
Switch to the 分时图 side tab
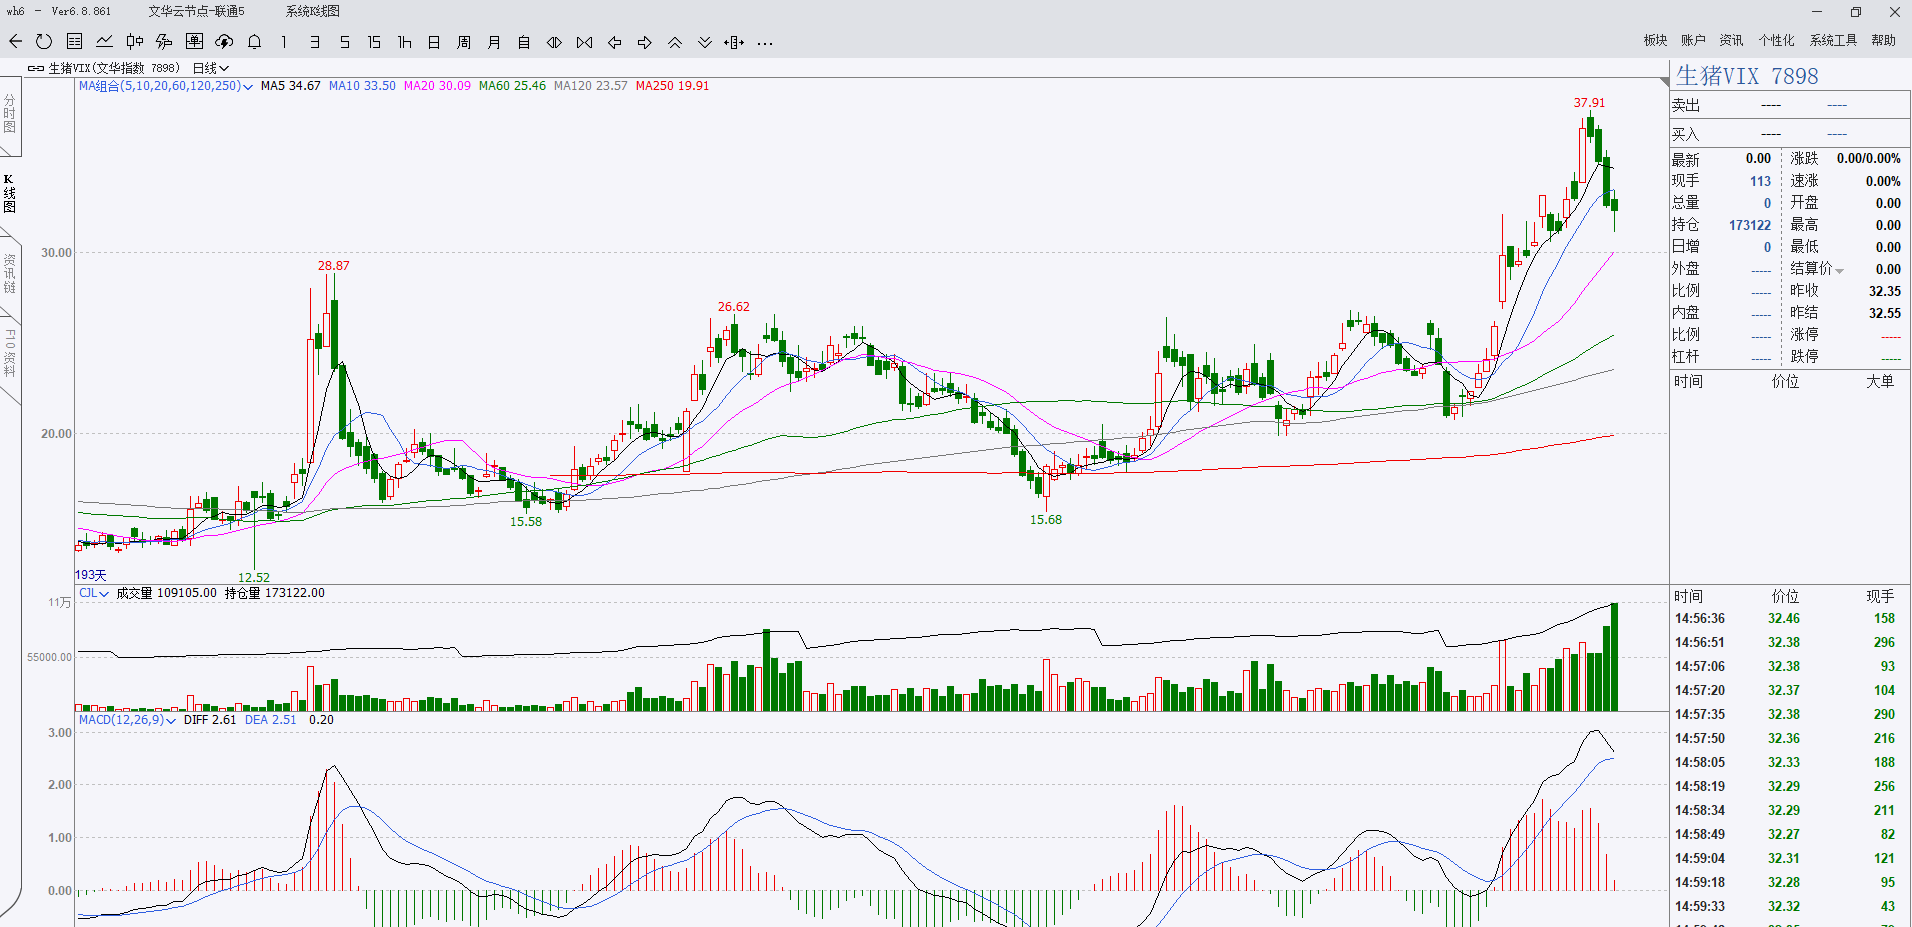point(10,114)
